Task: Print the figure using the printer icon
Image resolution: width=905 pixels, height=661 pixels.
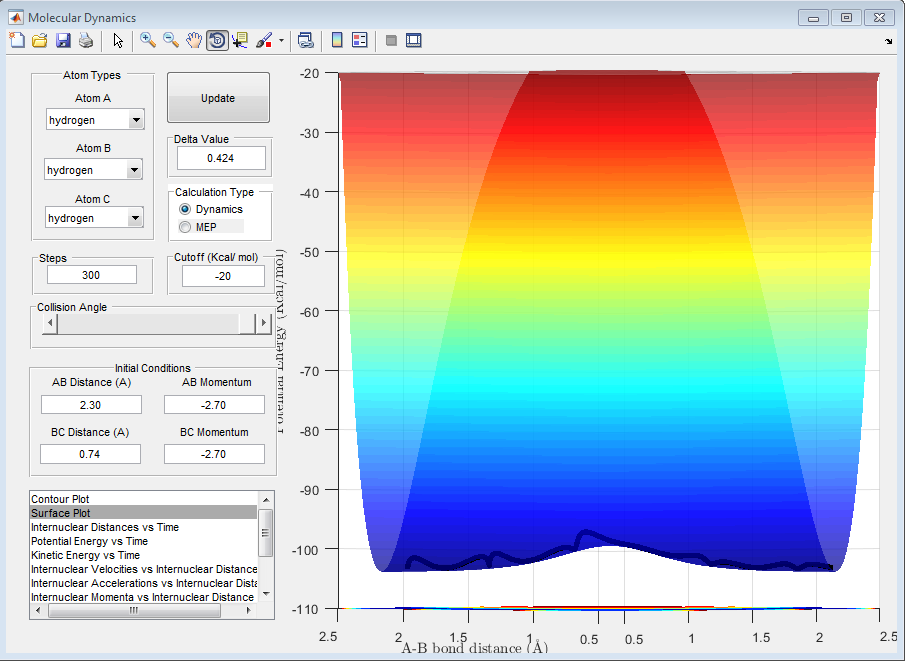Action: point(86,40)
